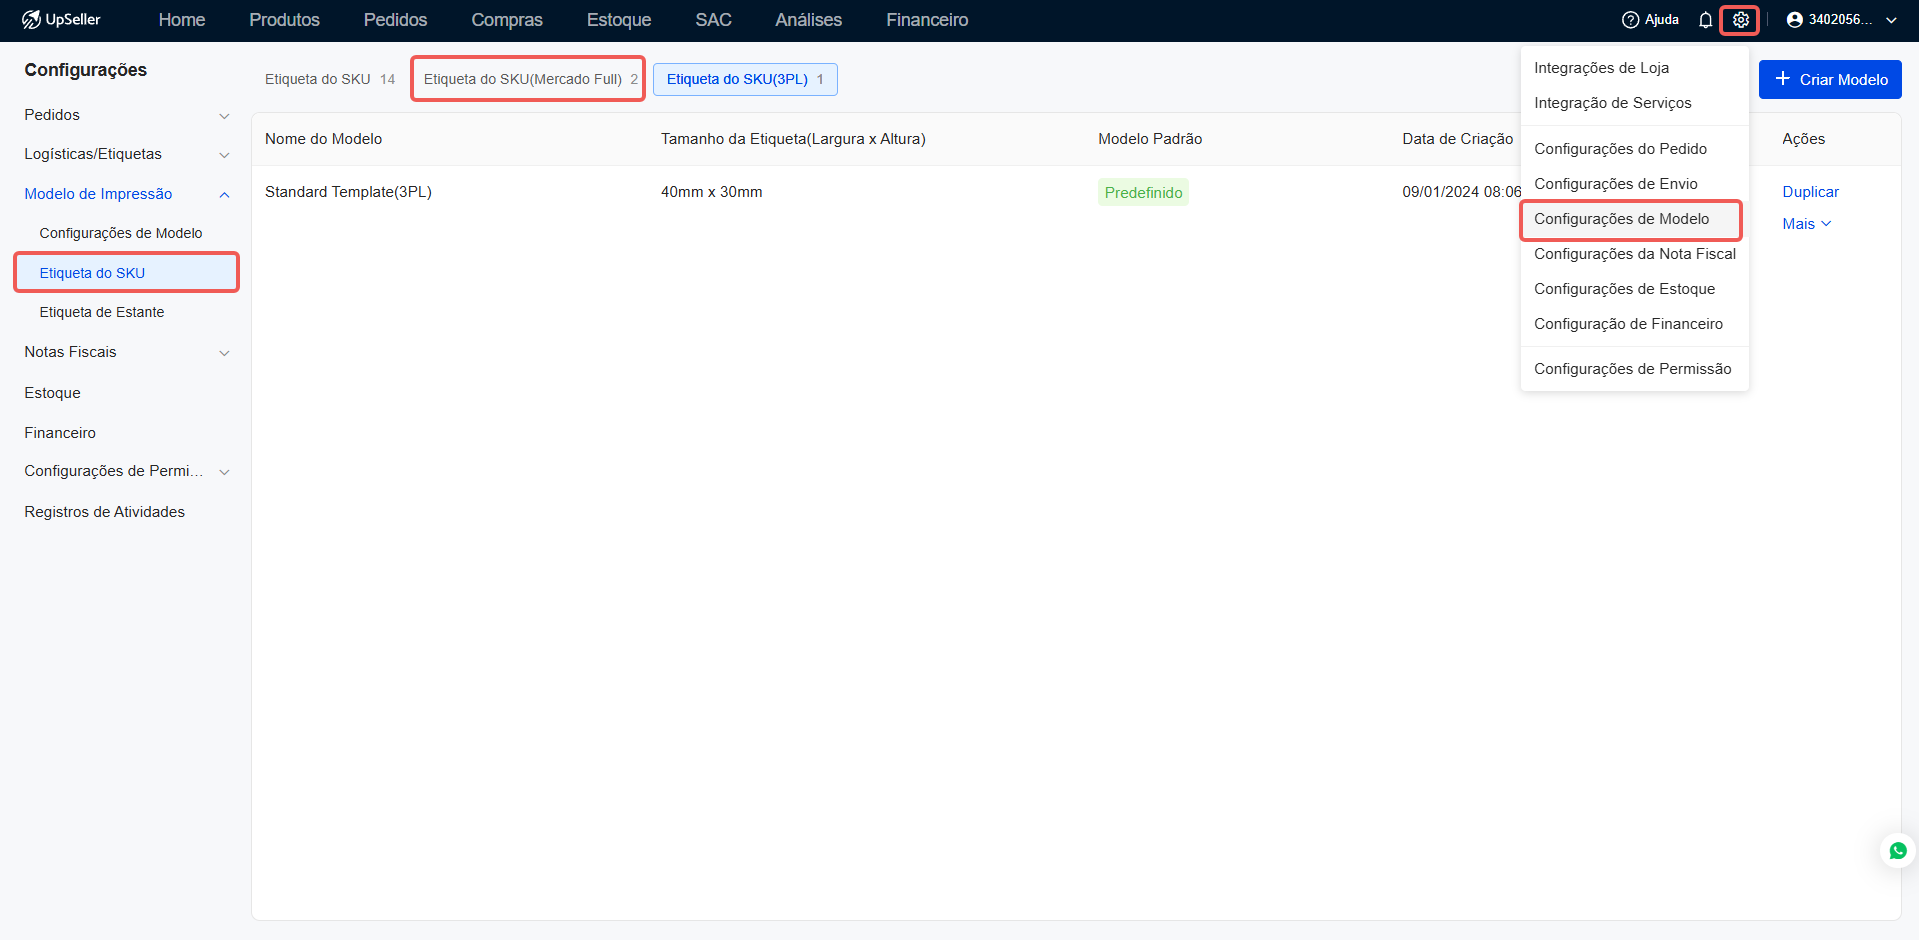The width and height of the screenshot is (1919, 940).
Task: Open Estoque in the sidebar
Action: (x=53, y=393)
